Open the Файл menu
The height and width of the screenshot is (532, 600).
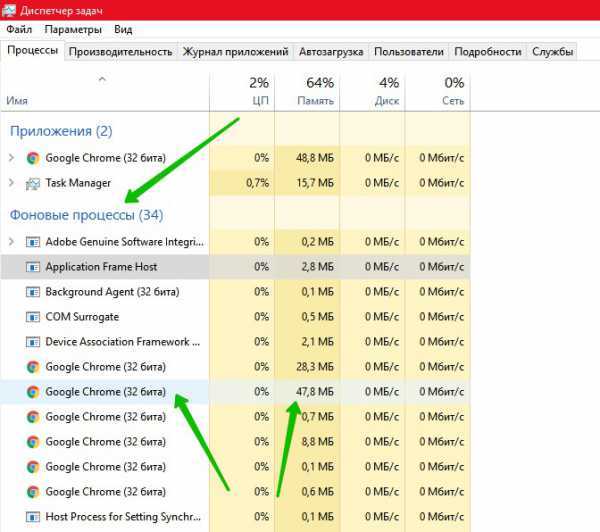(x=19, y=29)
